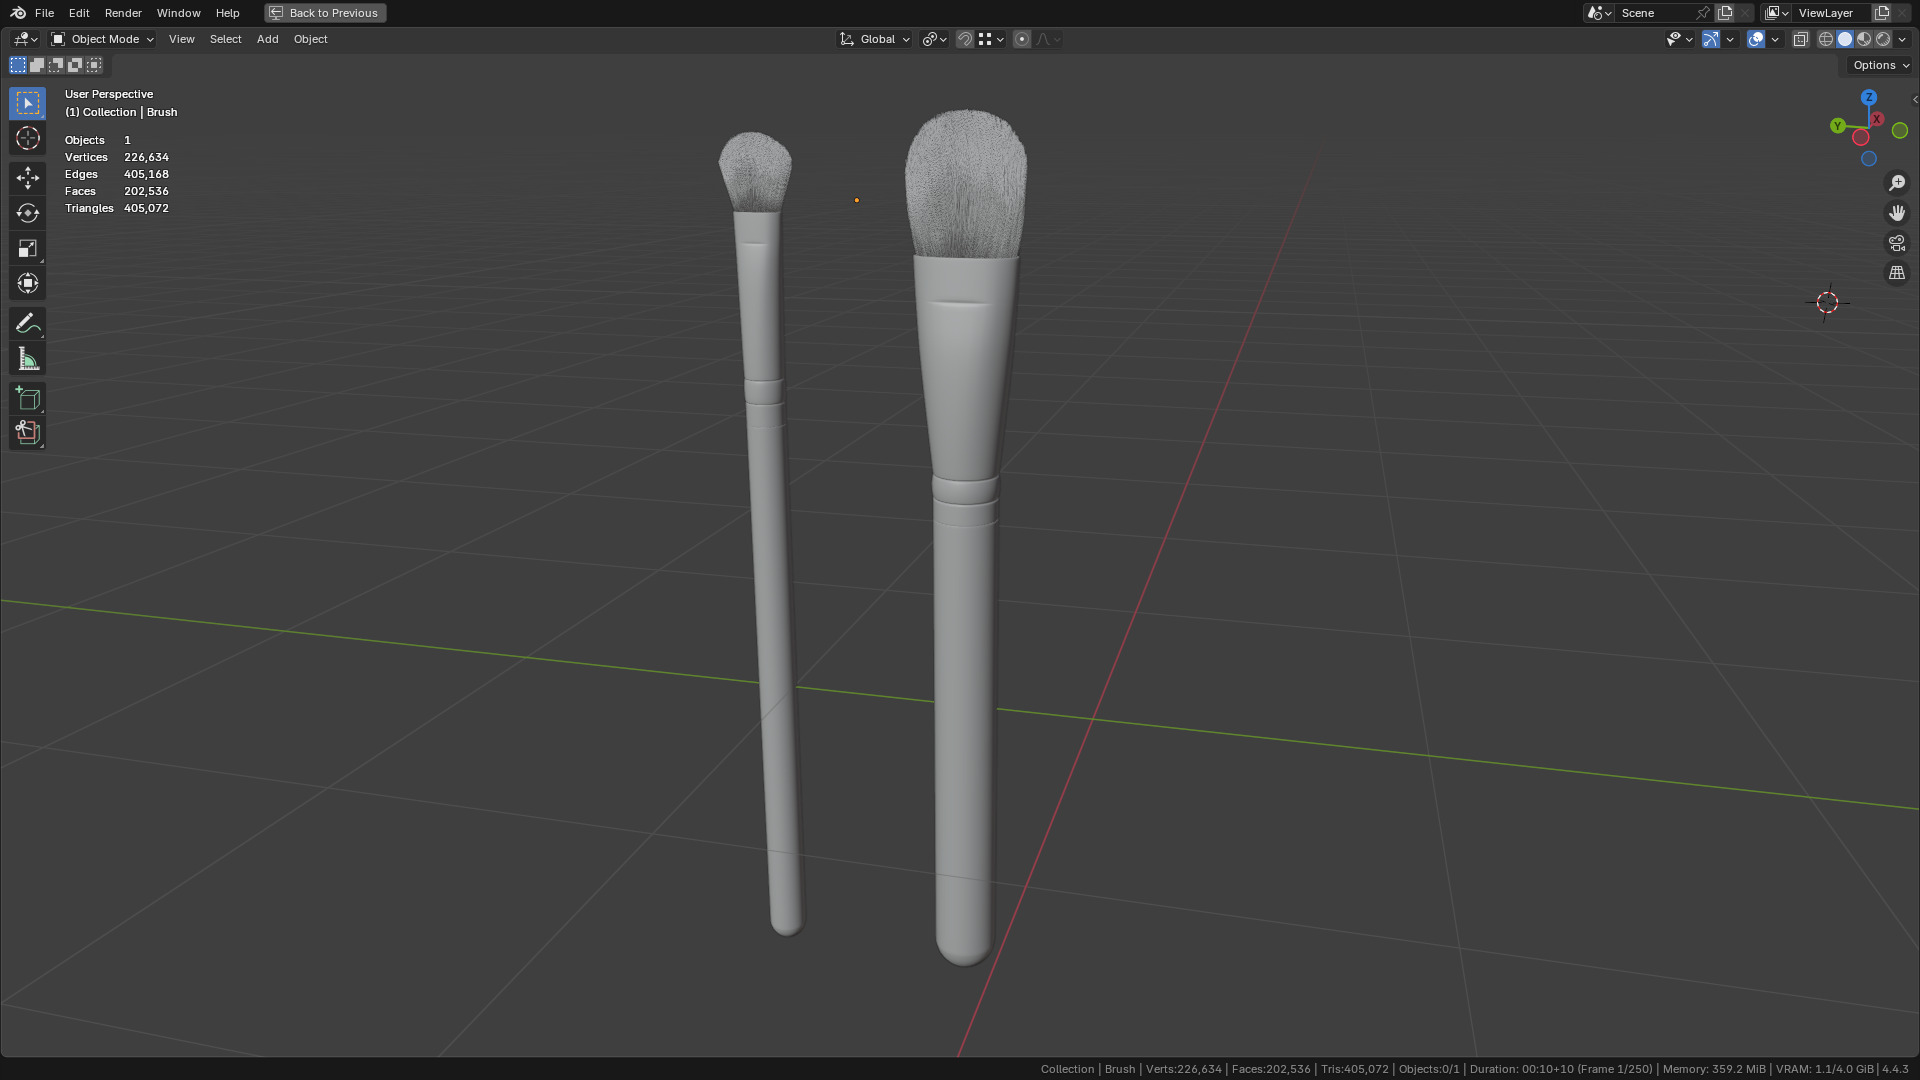Open selectability and visibility dropdown
Image resolution: width=1920 pixels, height=1080 pixels.
tap(1679, 39)
